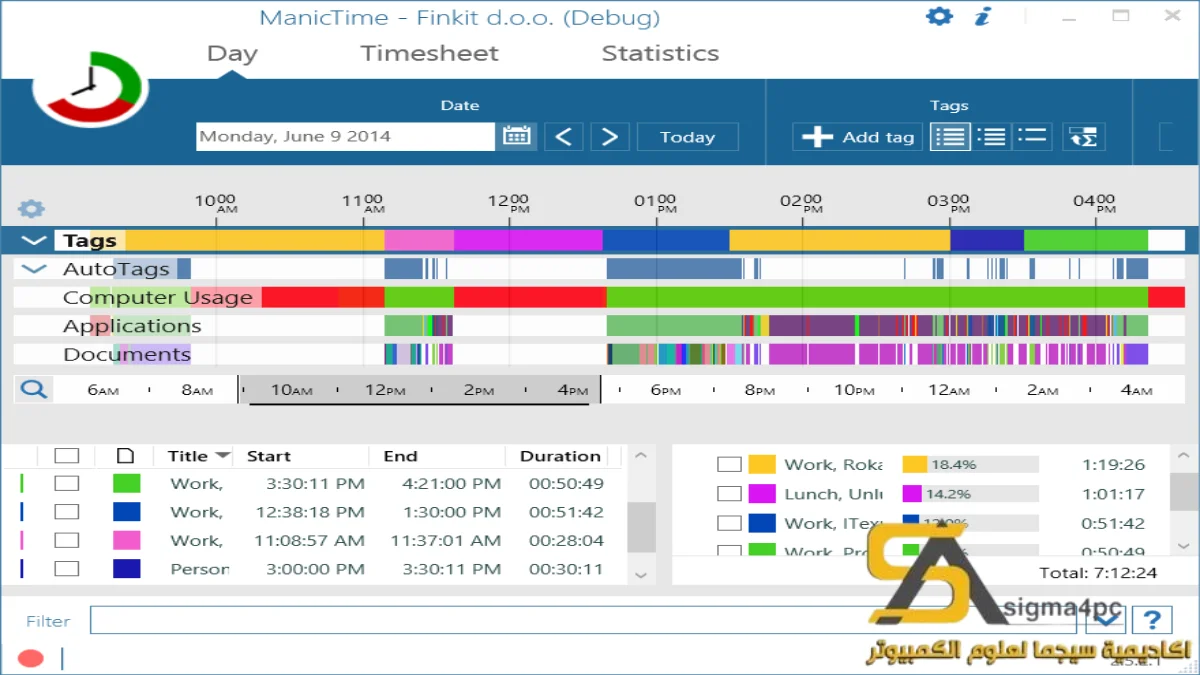Image resolution: width=1200 pixels, height=675 pixels.
Task: Switch to the Timesheet tab
Action: pyautogui.click(x=429, y=54)
